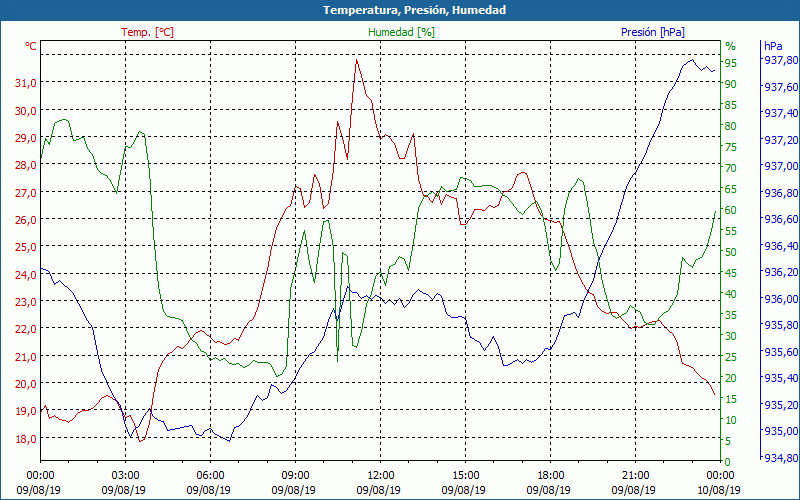Click the '80' humidity axis value
The width and height of the screenshot is (800, 500).
point(731,126)
